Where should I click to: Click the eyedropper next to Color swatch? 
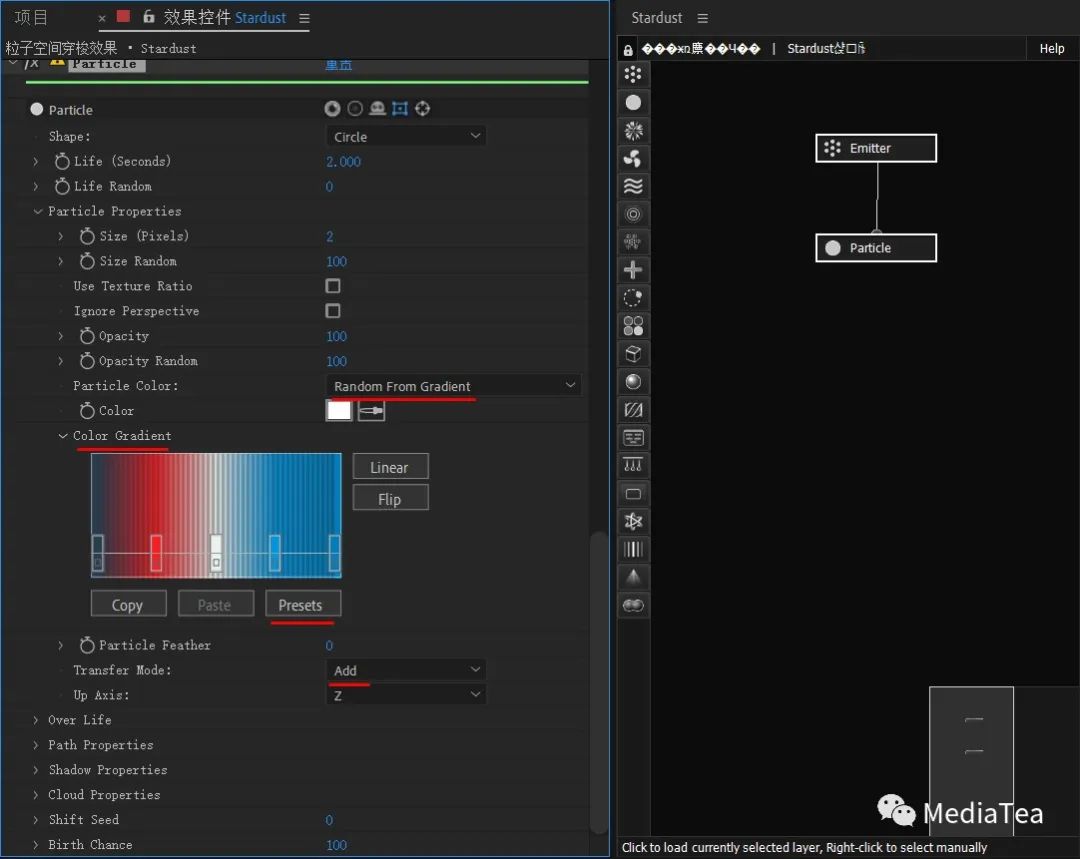pos(371,411)
